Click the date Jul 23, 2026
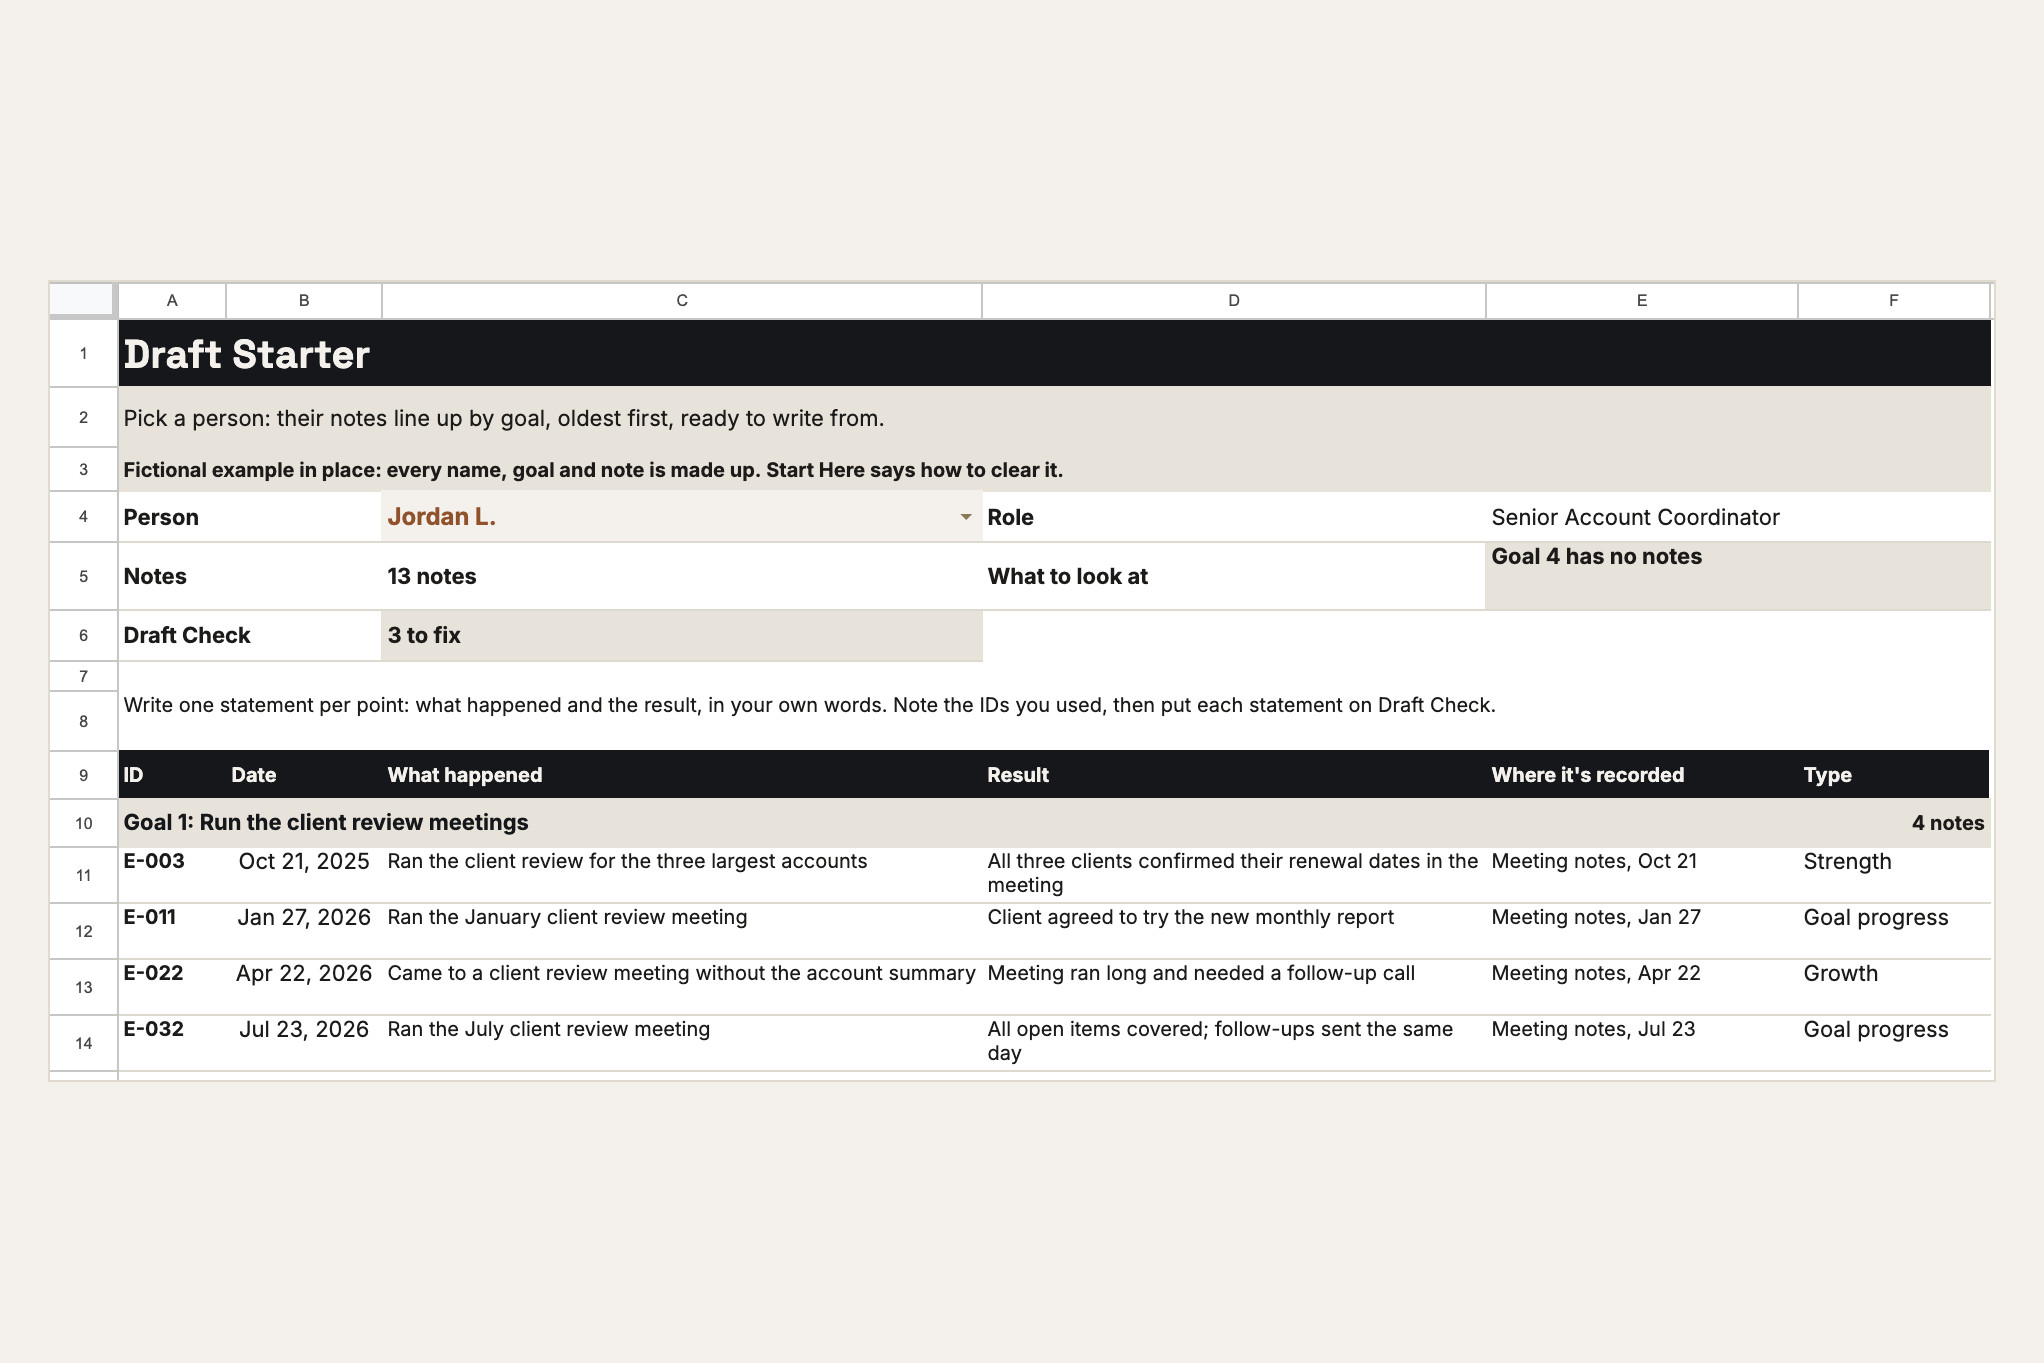The height and width of the screenshot is (1363, 2044). coord(304,1029)
